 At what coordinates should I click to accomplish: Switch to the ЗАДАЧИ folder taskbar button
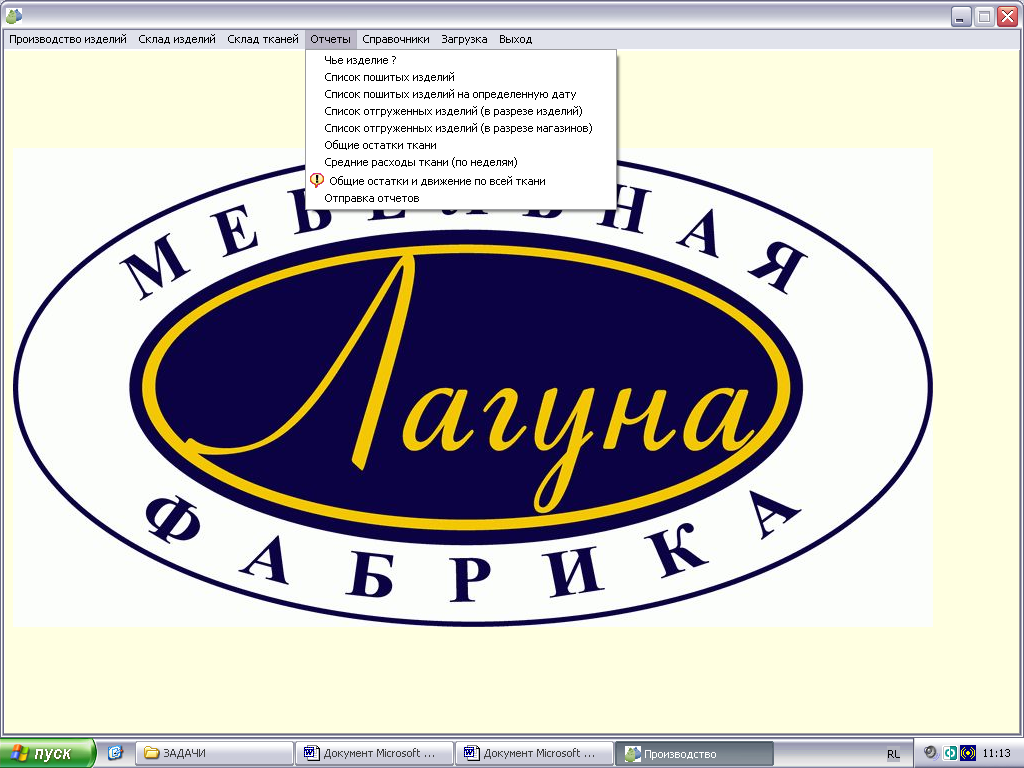pos(214,754)
